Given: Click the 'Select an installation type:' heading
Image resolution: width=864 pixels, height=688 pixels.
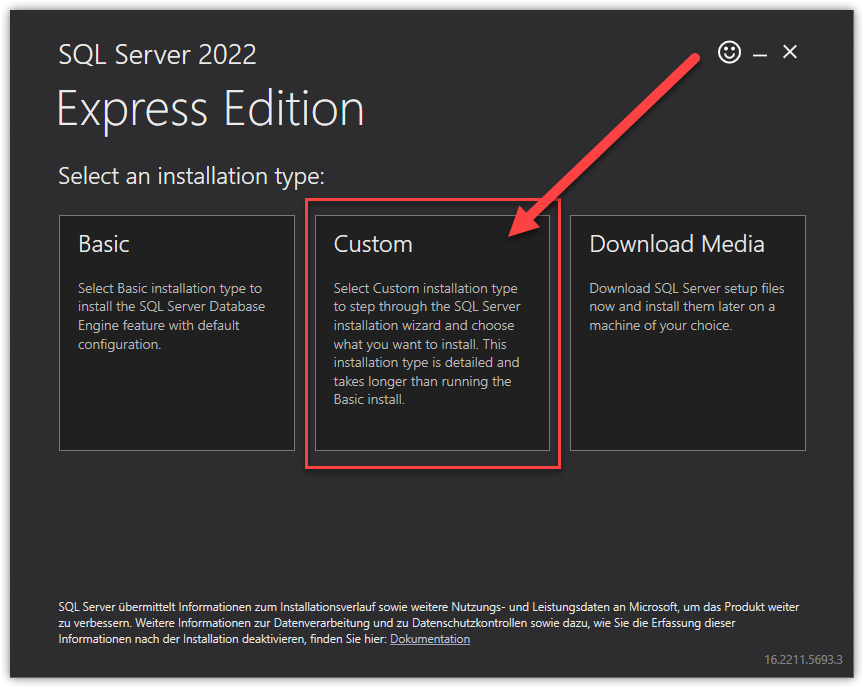Looking at the screenshot, I should [x=191, y=176].
